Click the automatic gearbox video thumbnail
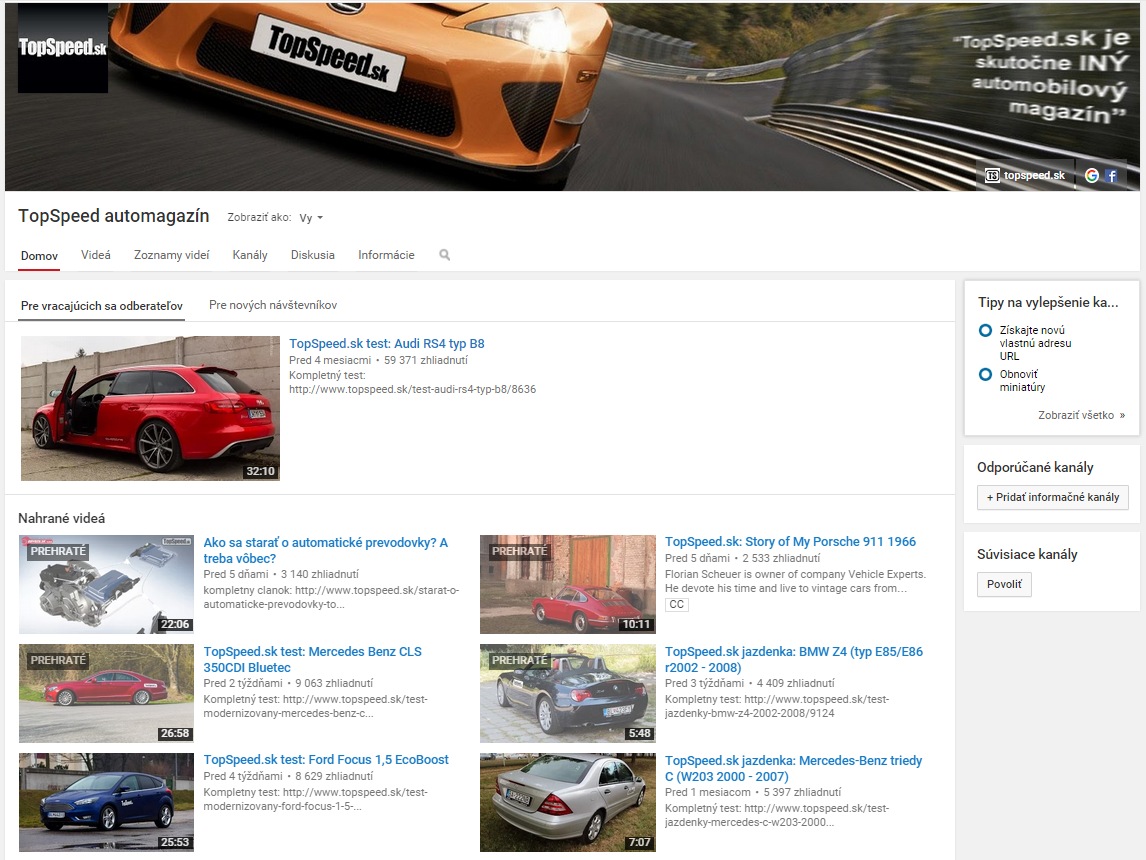The width and height of the screenshot is (1146, 860). point(106,585)
